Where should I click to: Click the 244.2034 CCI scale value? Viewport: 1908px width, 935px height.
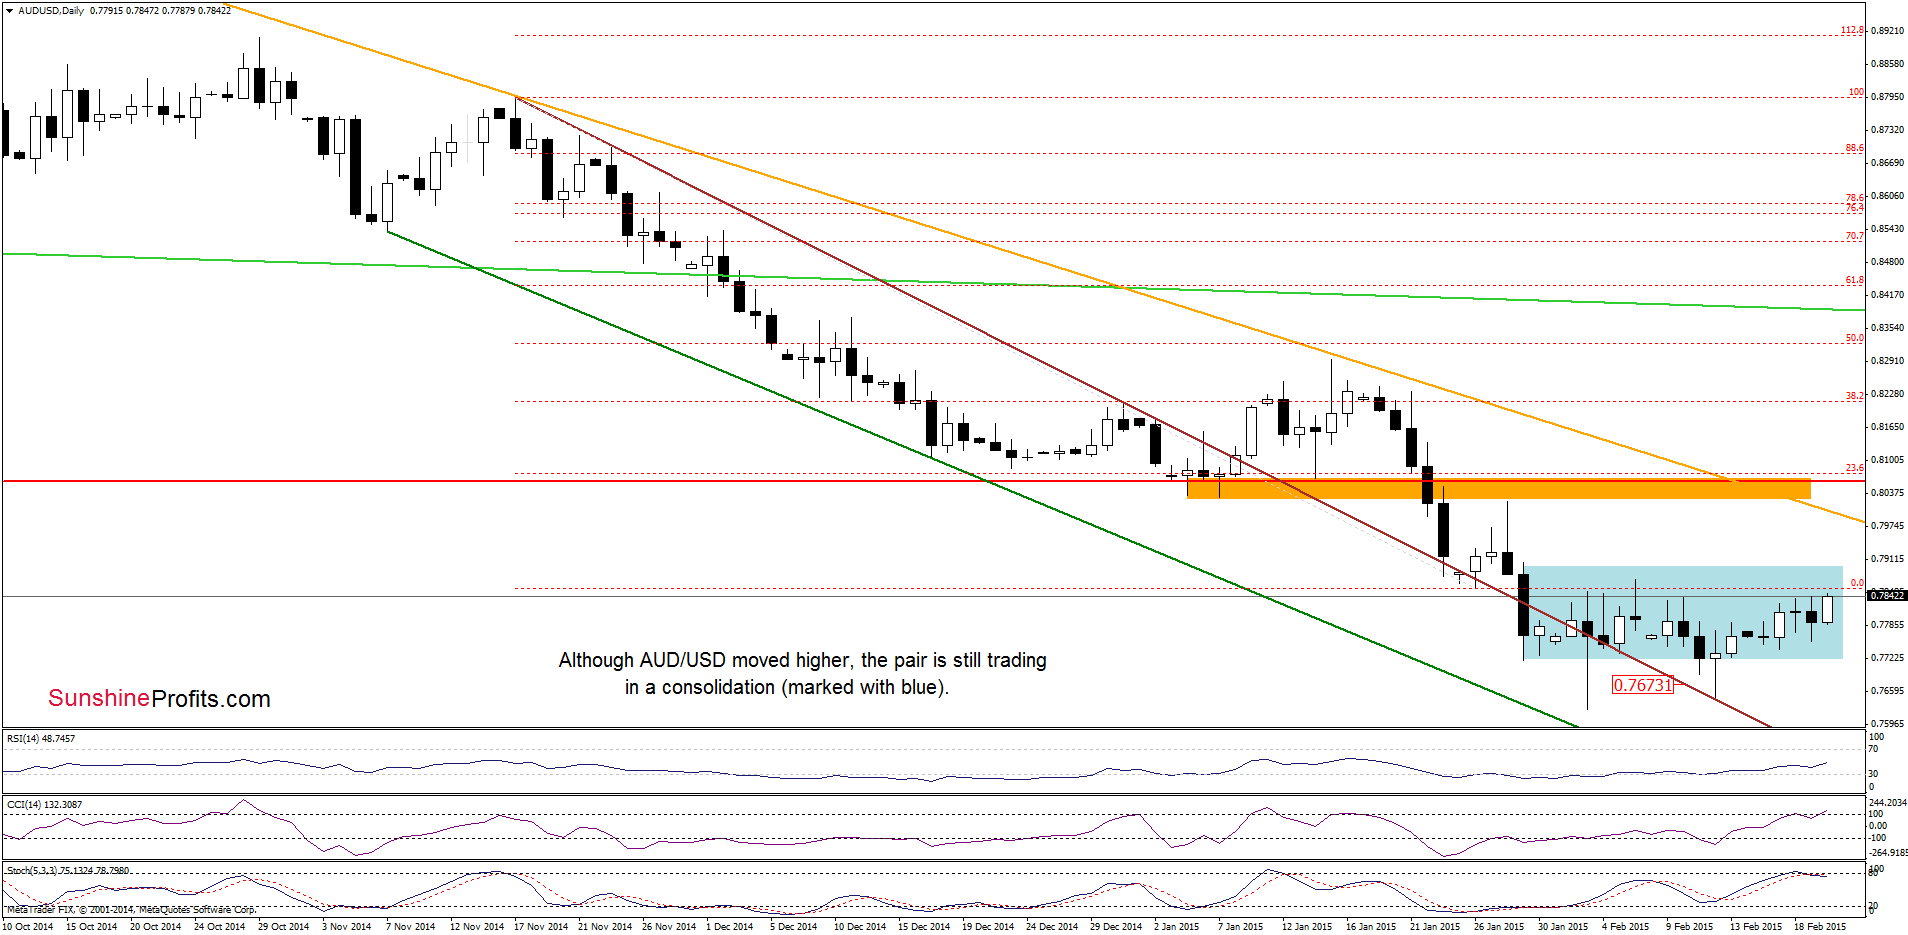(1888, 803)
